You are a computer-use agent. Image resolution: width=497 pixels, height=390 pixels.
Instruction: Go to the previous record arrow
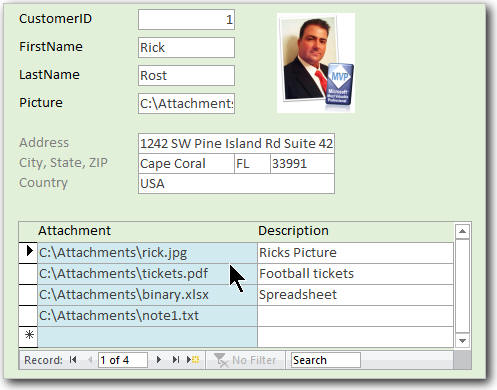point(90,360)
